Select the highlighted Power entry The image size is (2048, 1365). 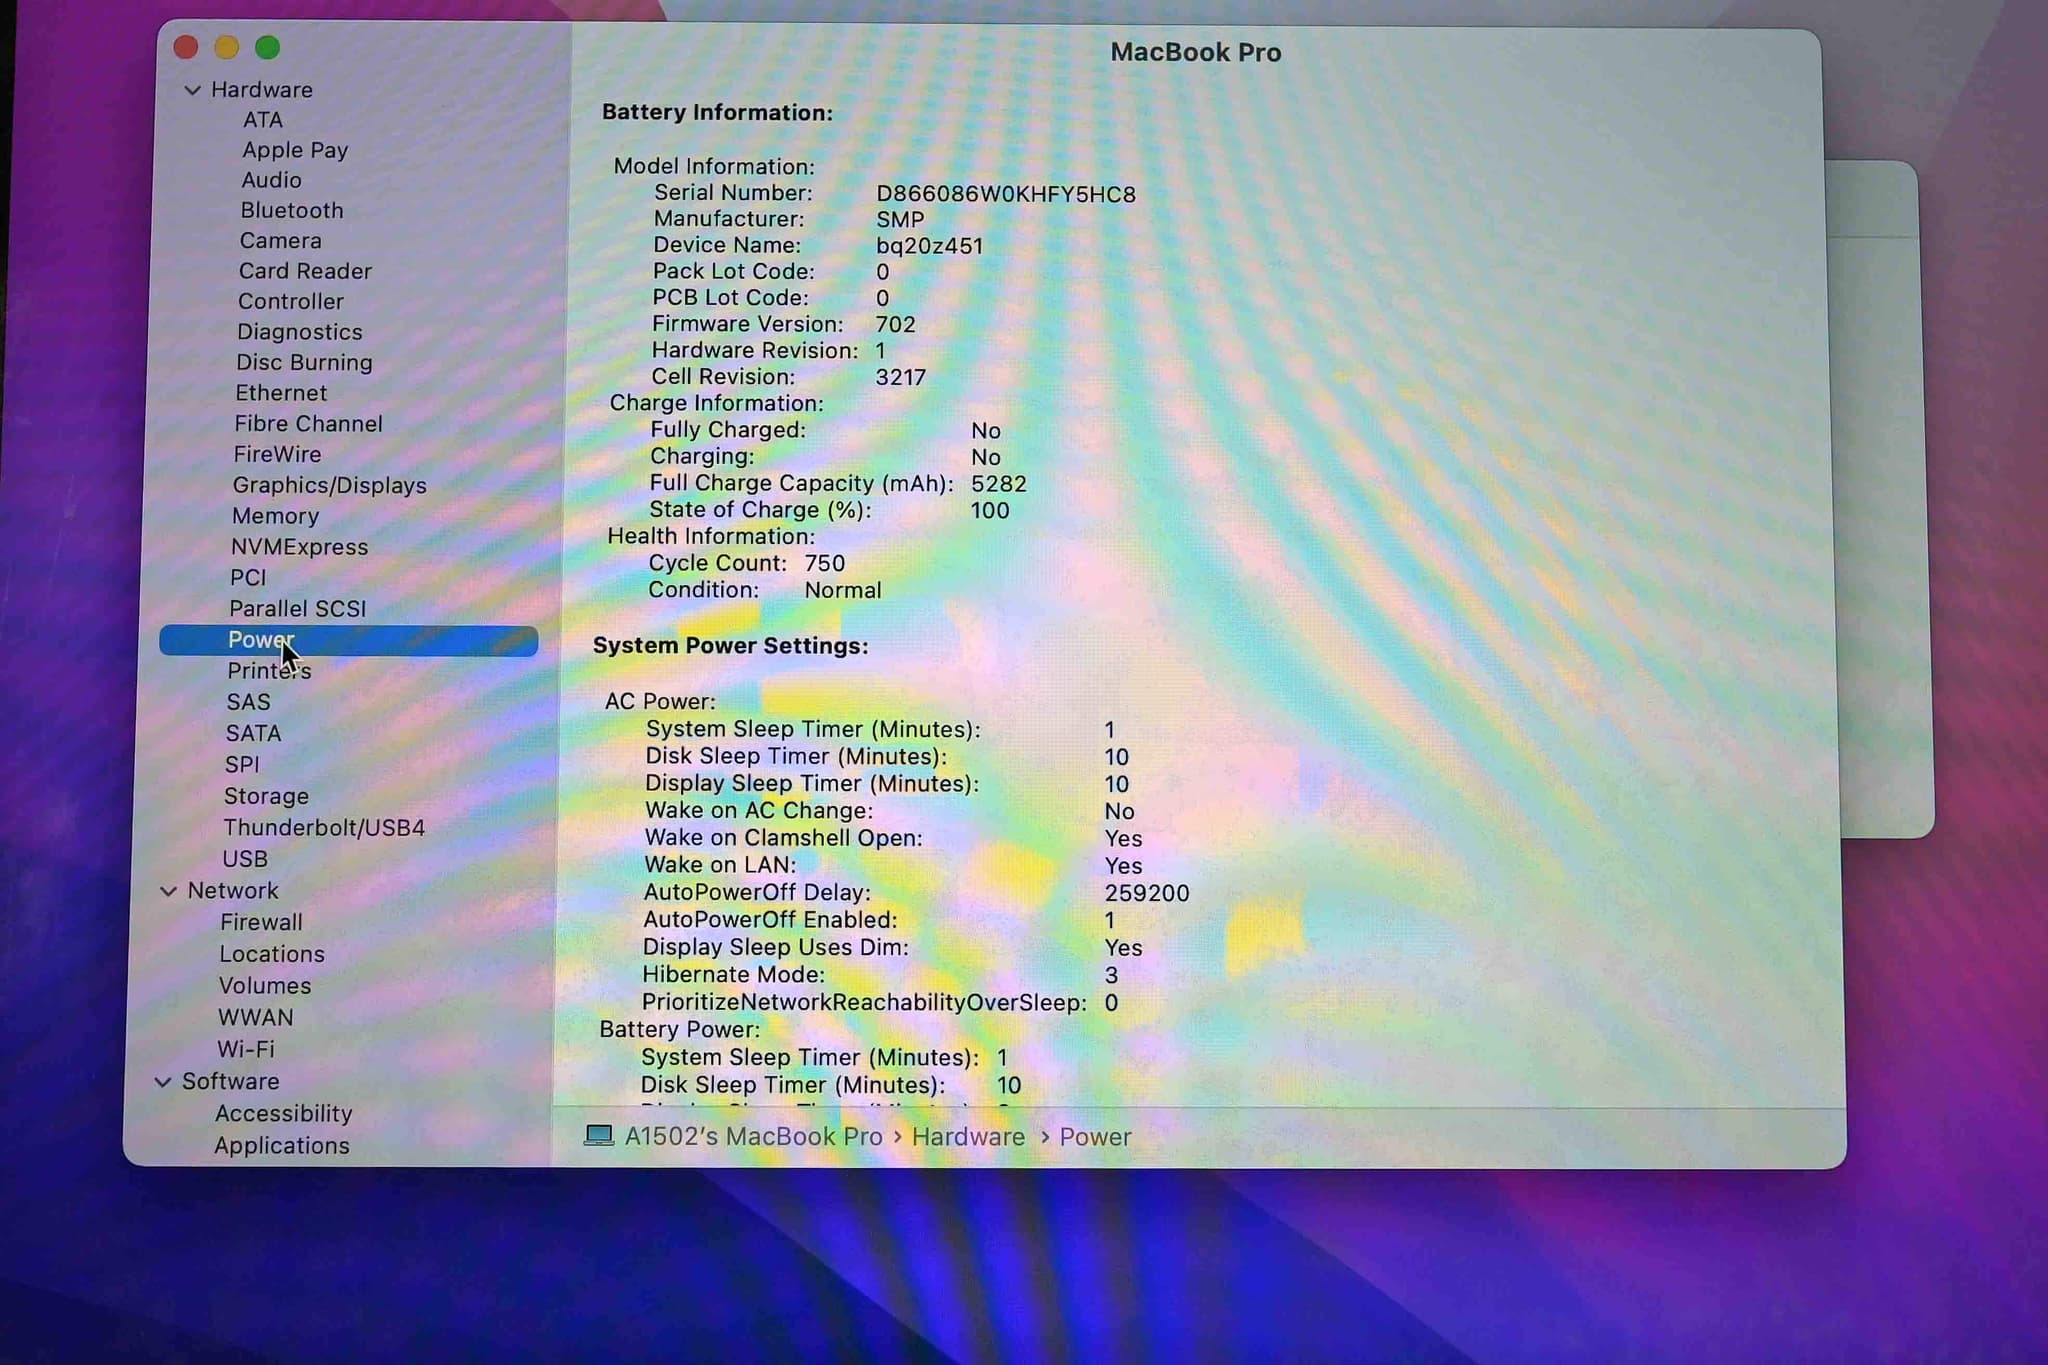348,640
